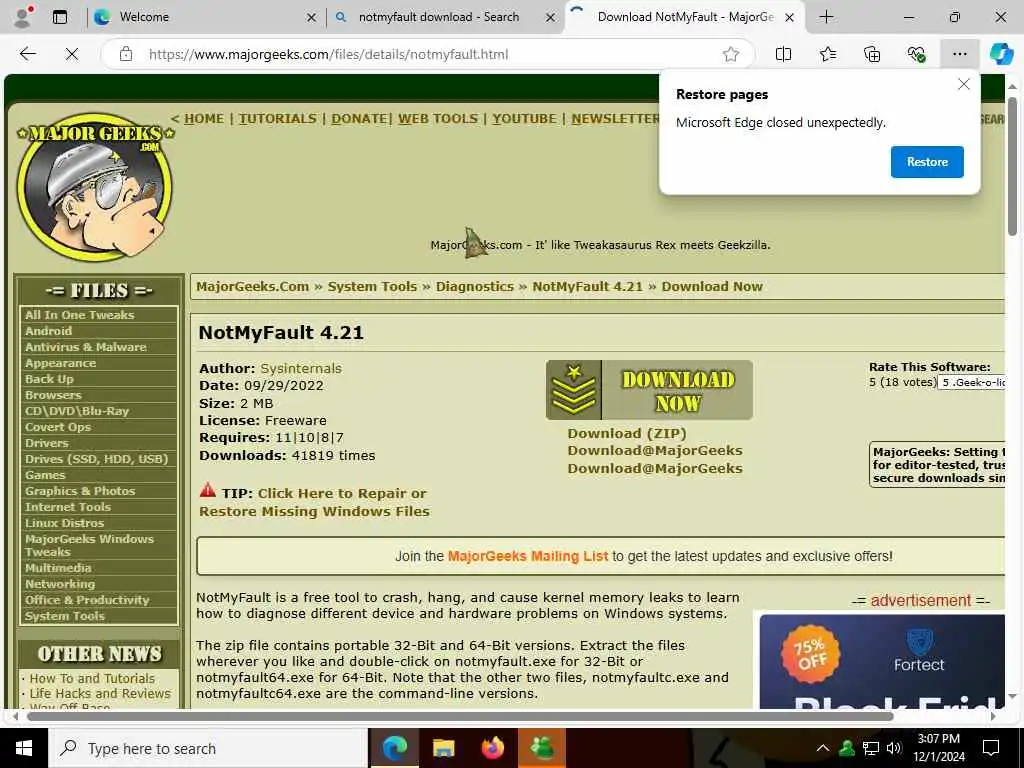Open the MajorGeeks Mailing List link
Image resolution: width=1024 pixels, height=768 pixels.
(528, 556)
